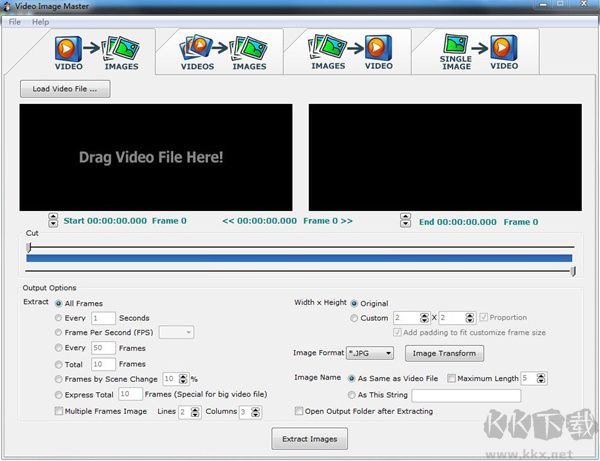Click the custom width spinner
Viewport: 600px width, 461px height.
pos(424,318)
